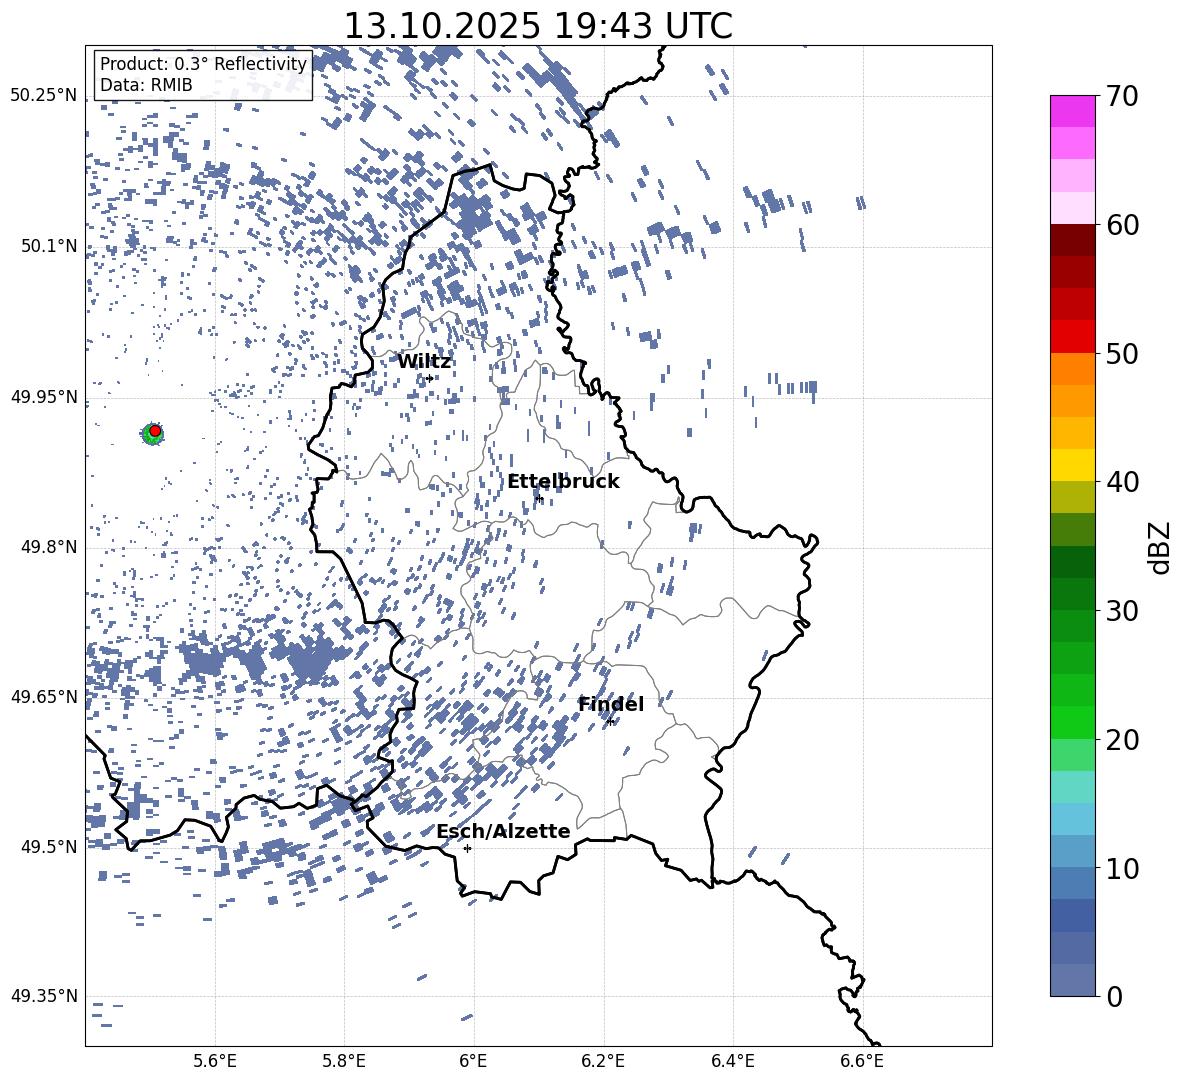The width and height of the screenshot is (1184, 1081).
Task: Click the 50.1°N latitude label
Action: pyautogui.click(x=49, y=246)
